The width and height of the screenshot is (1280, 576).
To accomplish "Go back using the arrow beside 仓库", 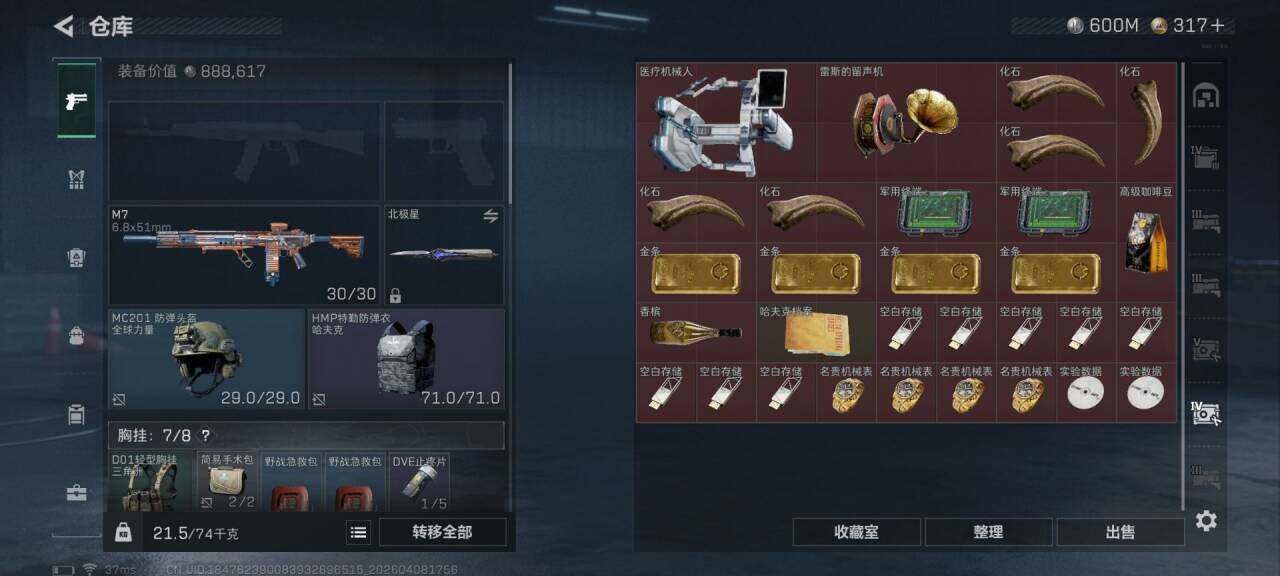I will [64, 26].
